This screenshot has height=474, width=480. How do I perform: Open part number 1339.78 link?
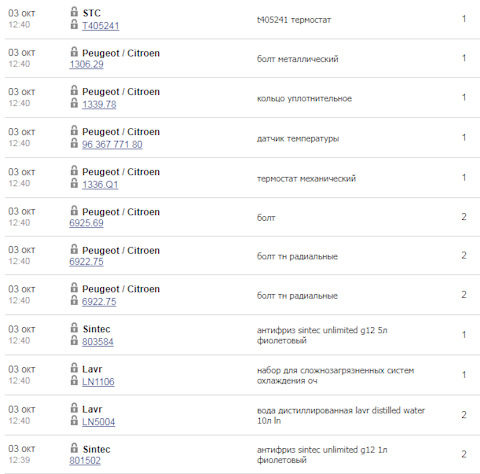coord(99,104)
